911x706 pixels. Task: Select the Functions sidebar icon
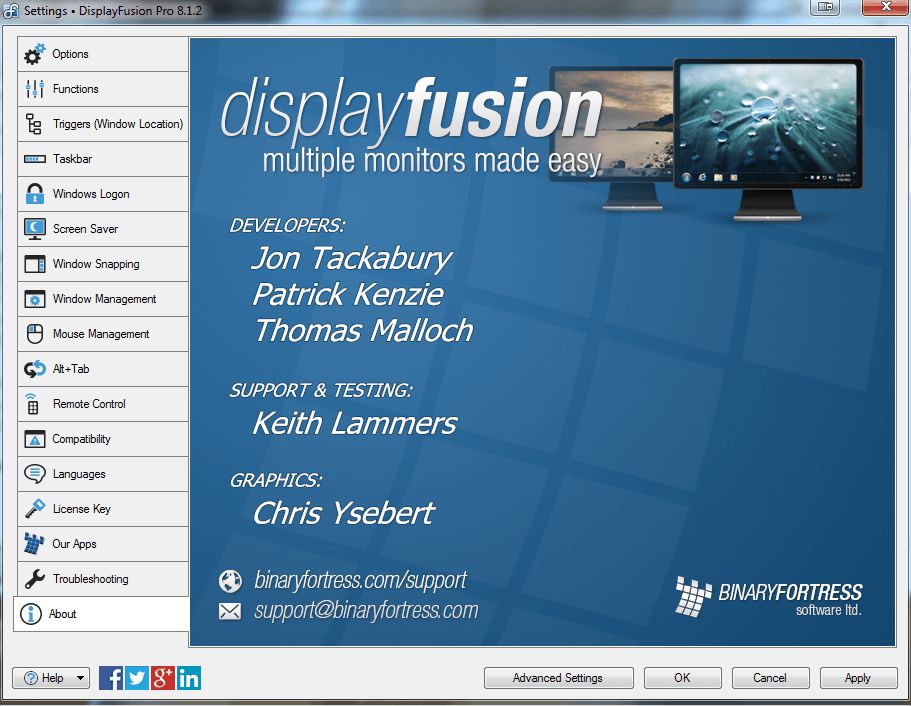(x=33, y=89)
